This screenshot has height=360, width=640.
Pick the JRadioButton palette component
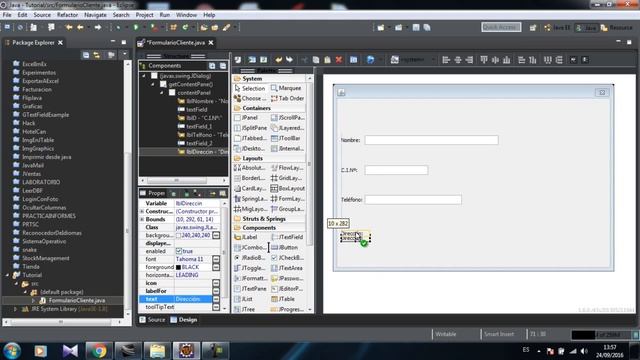[249, 258]
